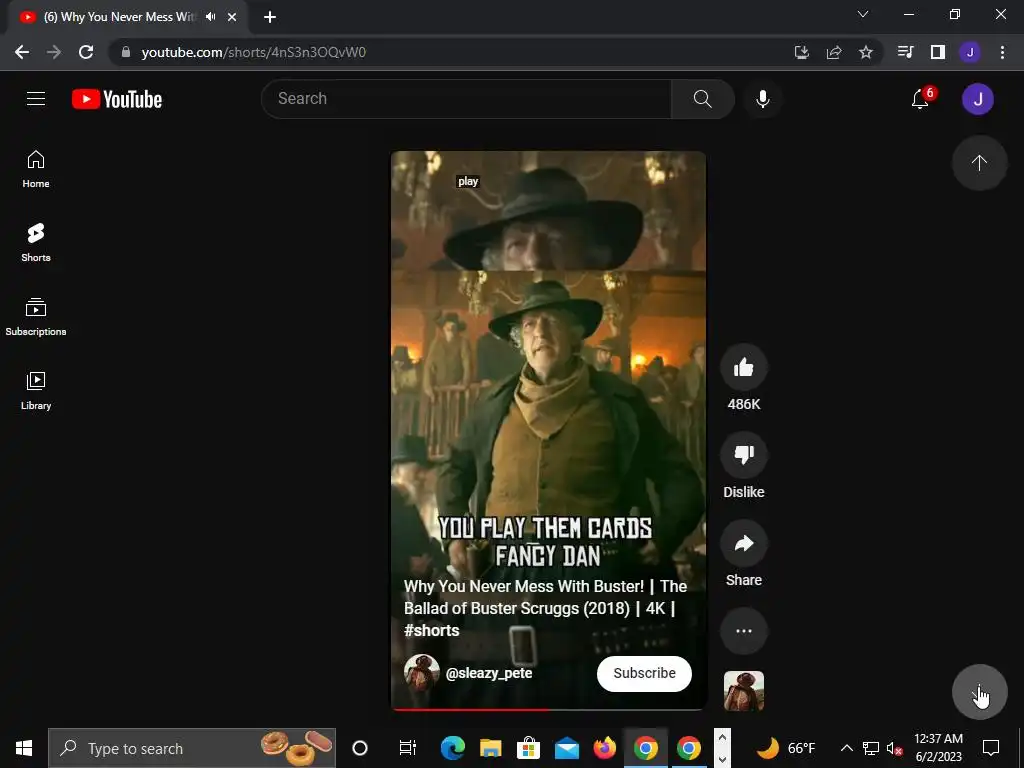Go forward in browser history

coord(54,52)
